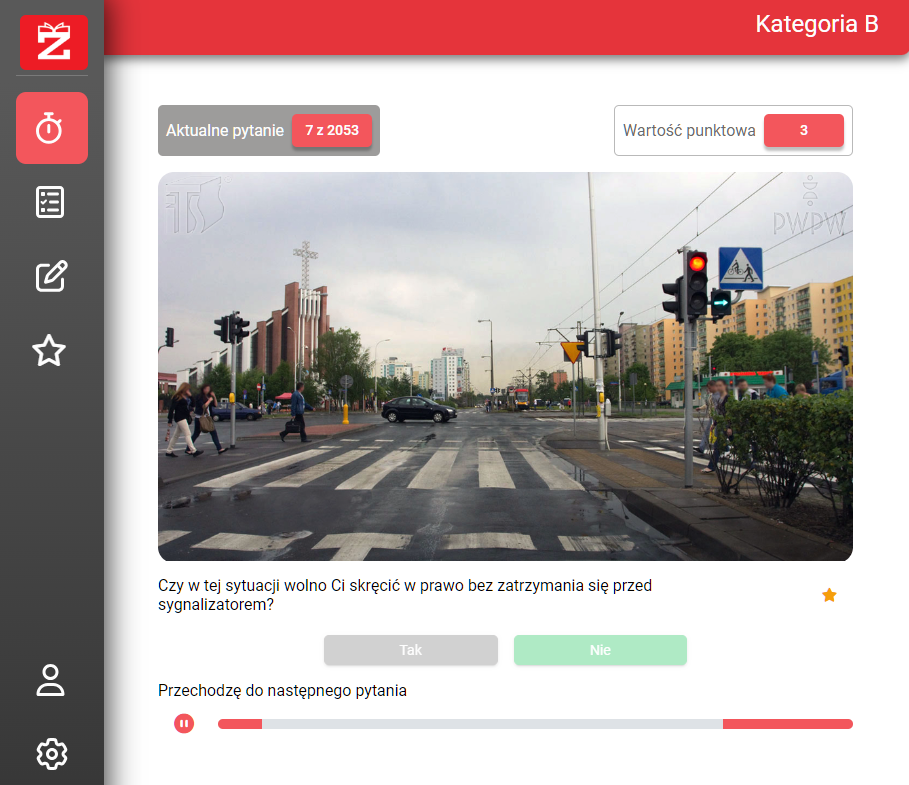Open the star favorites sidebar icon
Viewport: 909px width, 785px height.
coord(49,350)
